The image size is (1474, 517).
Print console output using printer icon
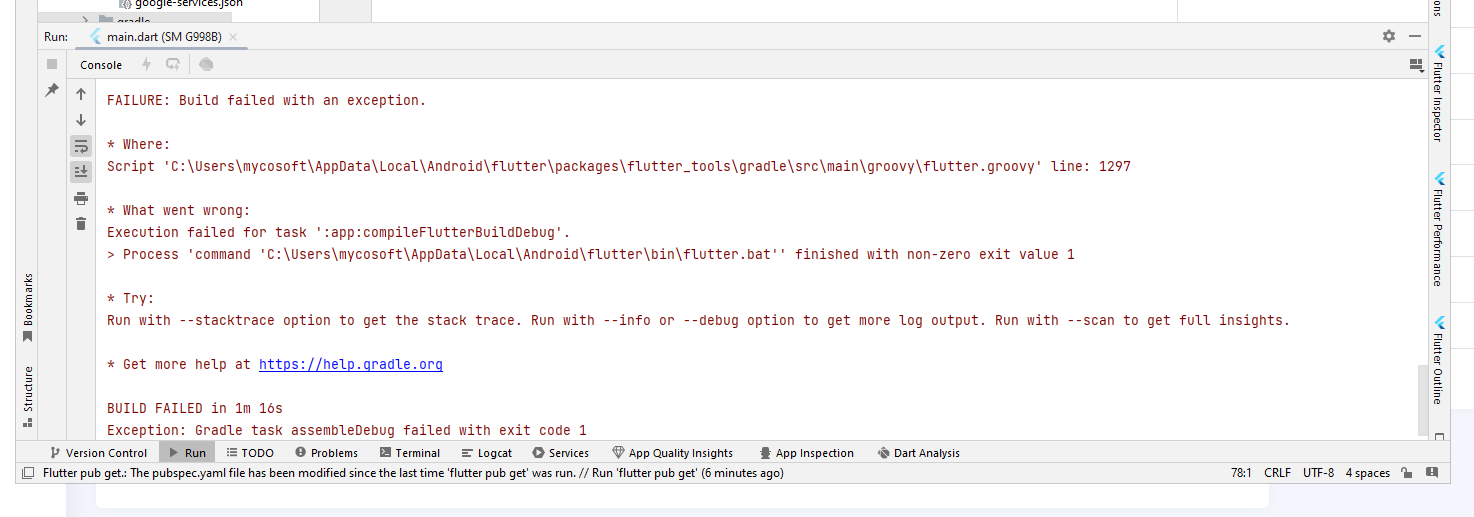[x=81, y=198]
